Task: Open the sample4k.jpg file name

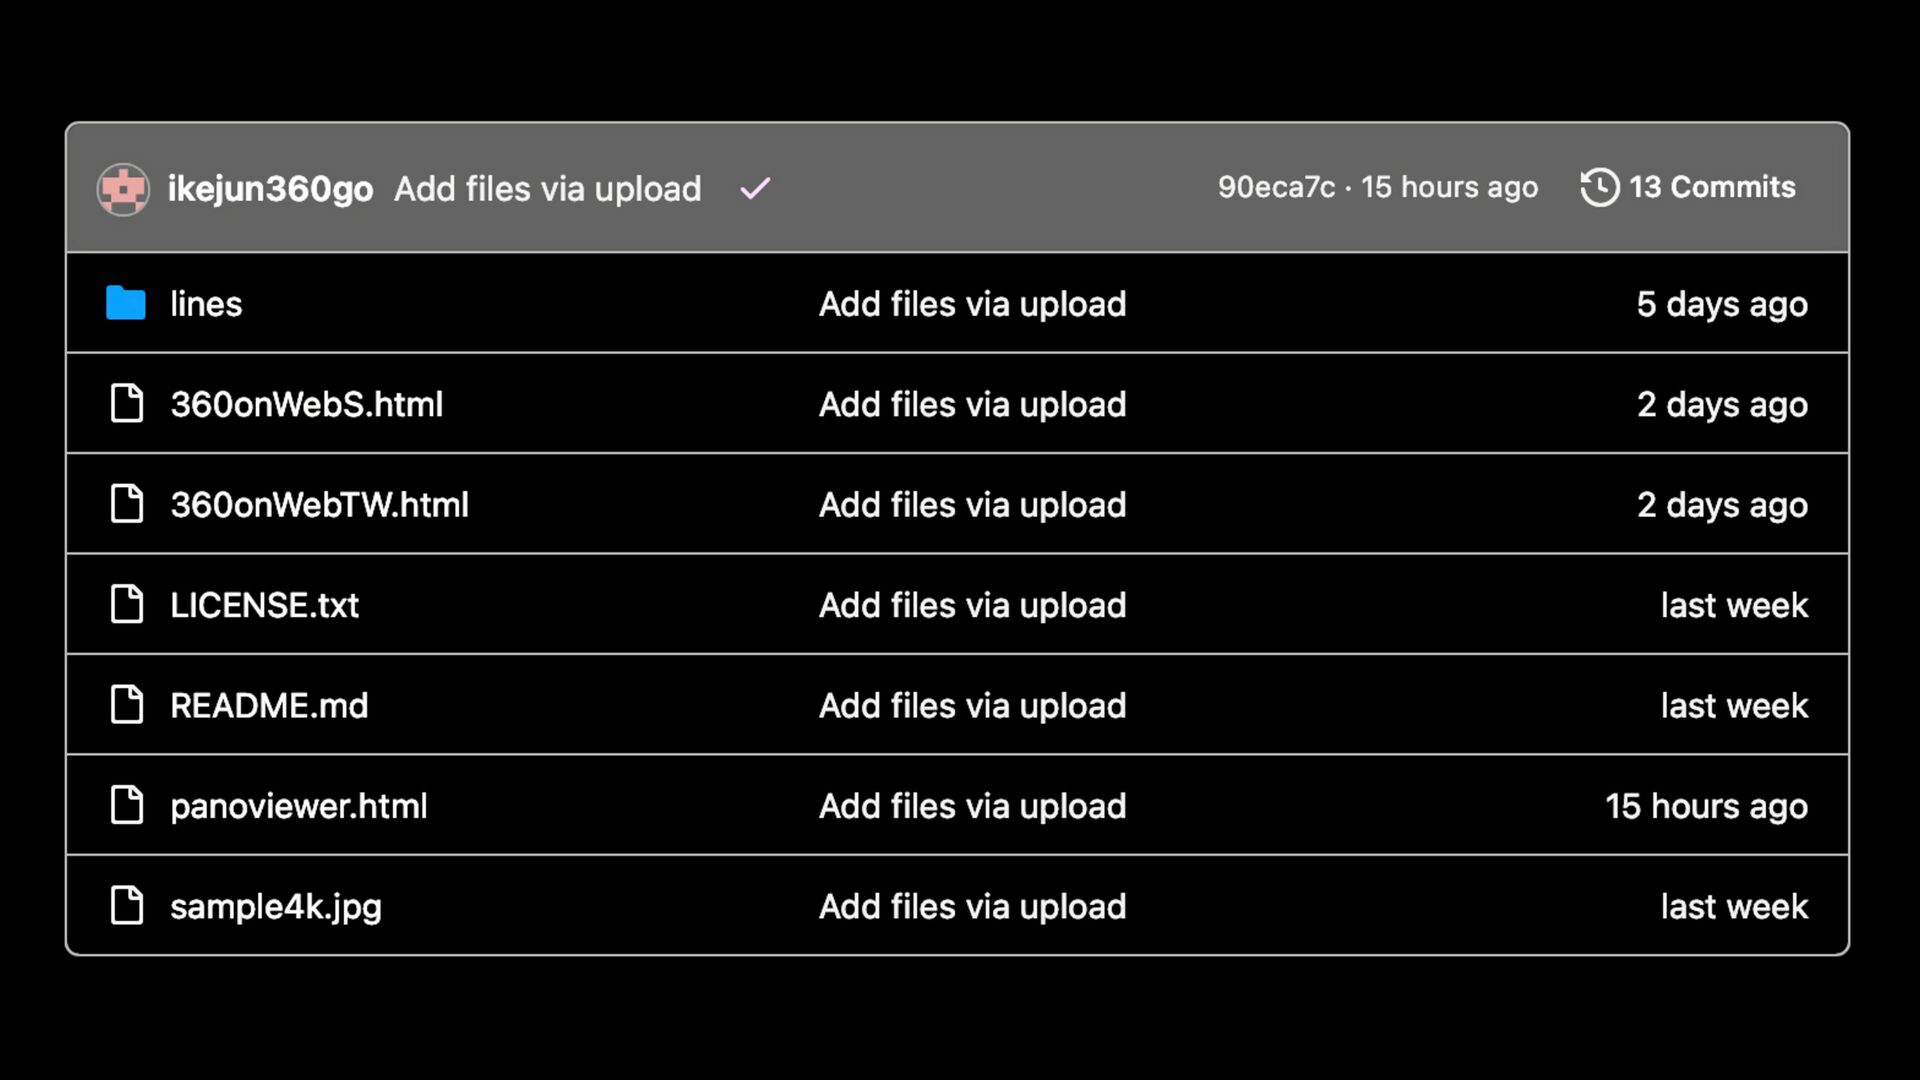Action: (x=276, y=907)
